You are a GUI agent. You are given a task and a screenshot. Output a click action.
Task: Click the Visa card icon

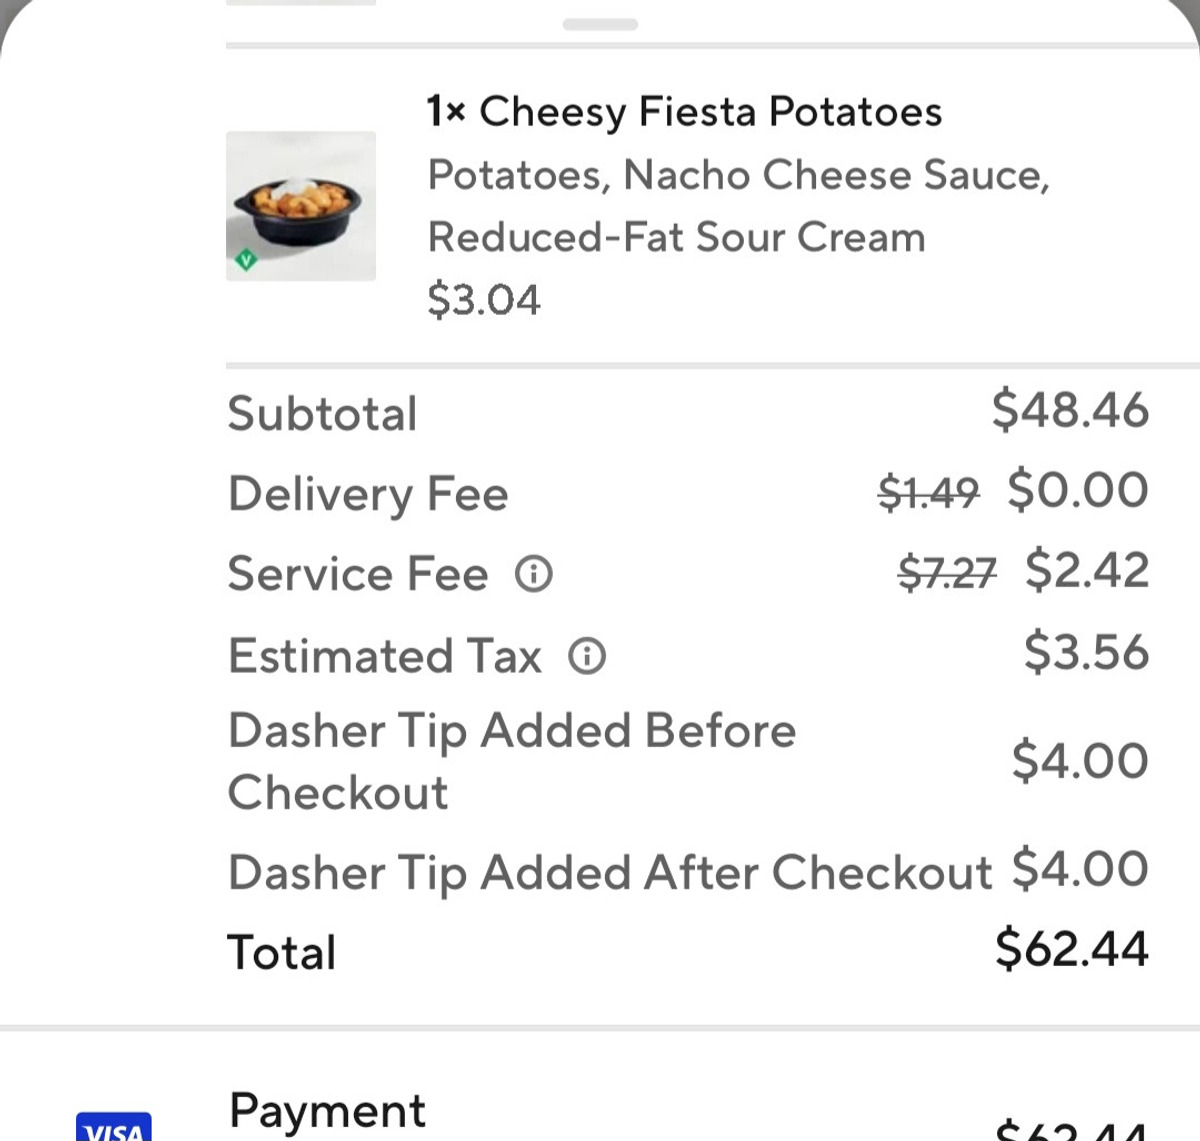click(x=114, y=1128)
